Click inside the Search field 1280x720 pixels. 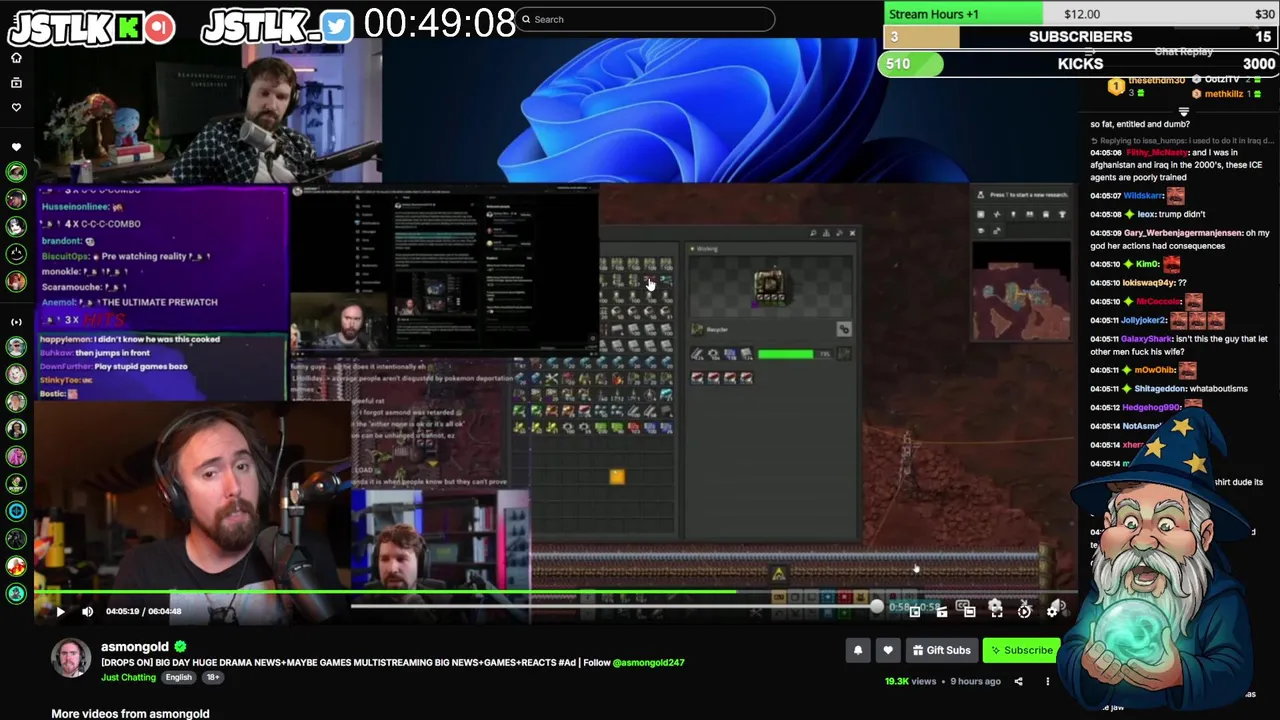[646, 19]
